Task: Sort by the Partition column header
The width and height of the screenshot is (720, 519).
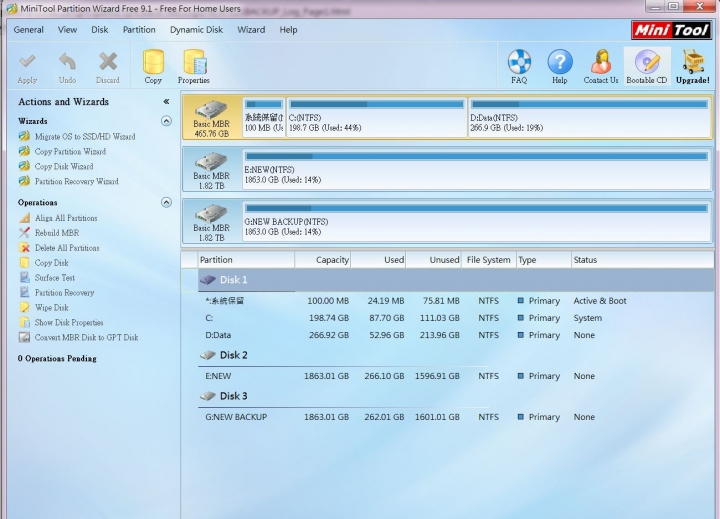Action: (246, 260)
